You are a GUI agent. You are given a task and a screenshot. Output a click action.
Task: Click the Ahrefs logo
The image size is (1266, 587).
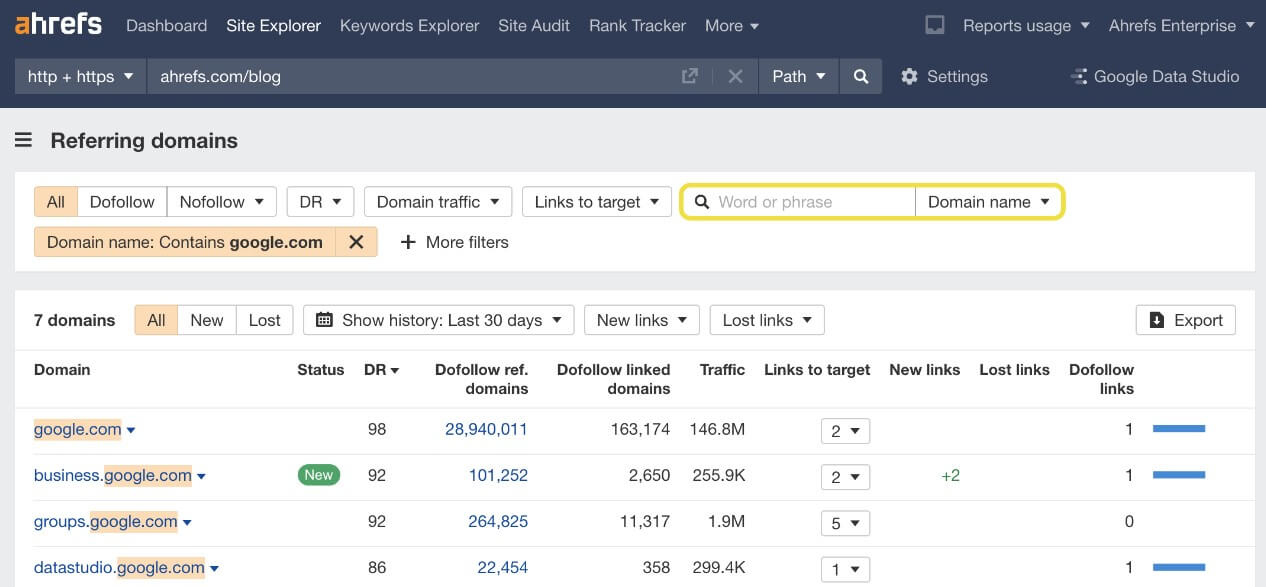pos(58,24)
